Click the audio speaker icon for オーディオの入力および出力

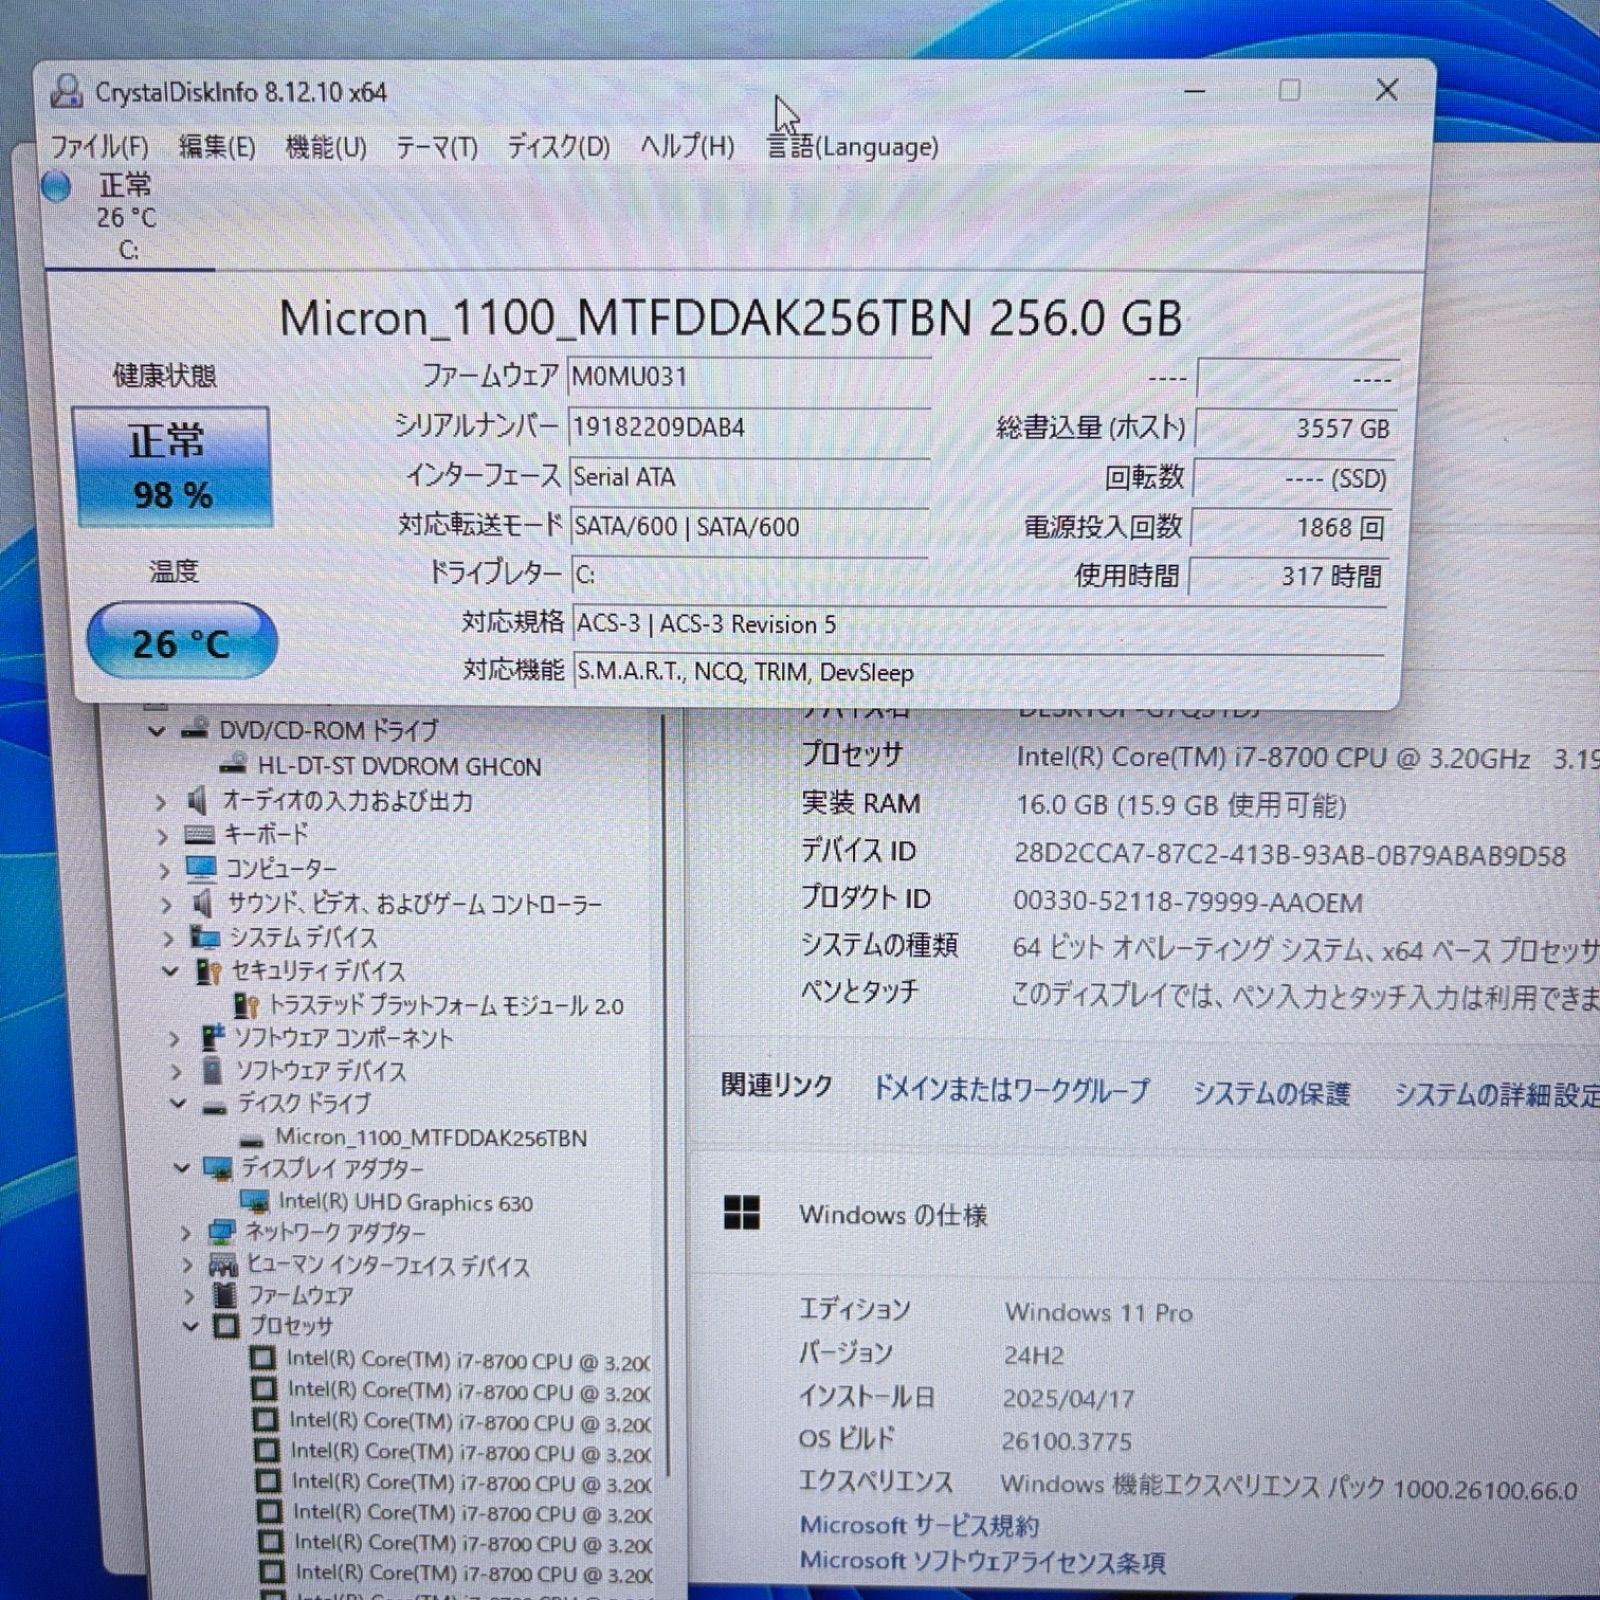coord(197,800)
